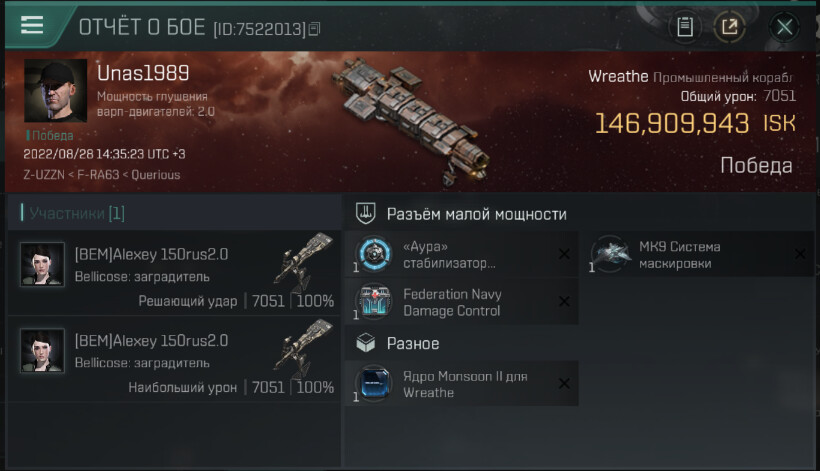The height and width of the screenshot is (471, 820).
Task: Copy the battle report ID icon
Action: point(314,29)
